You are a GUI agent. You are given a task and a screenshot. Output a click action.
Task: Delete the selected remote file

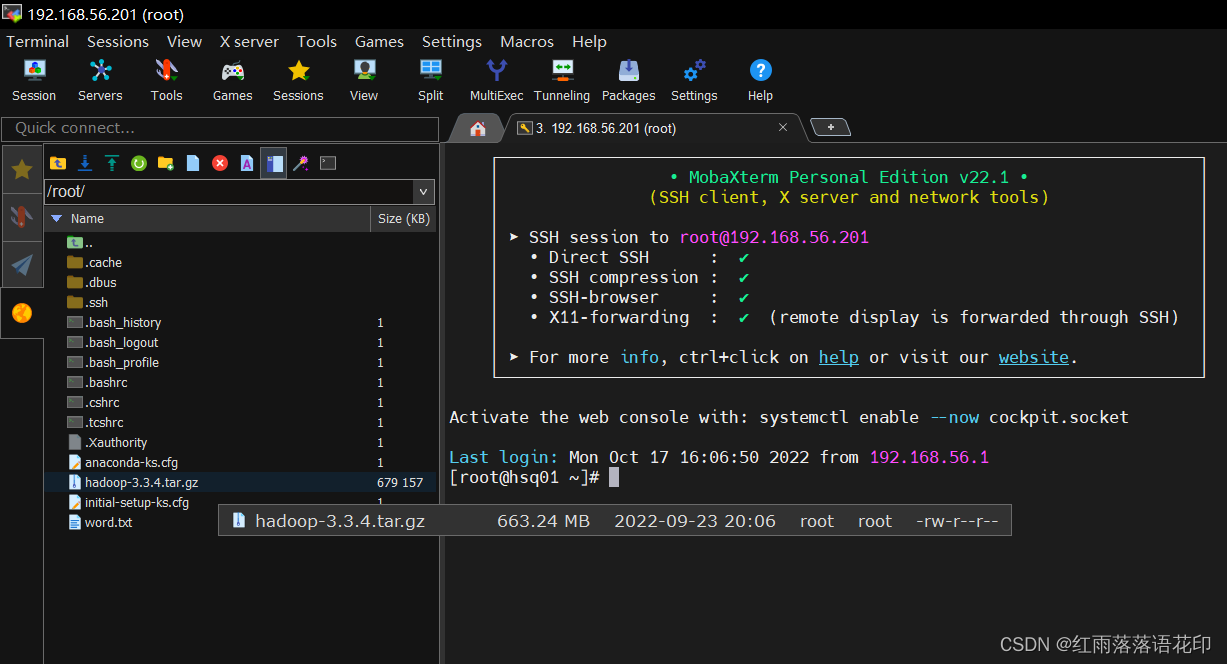(220, 163)
